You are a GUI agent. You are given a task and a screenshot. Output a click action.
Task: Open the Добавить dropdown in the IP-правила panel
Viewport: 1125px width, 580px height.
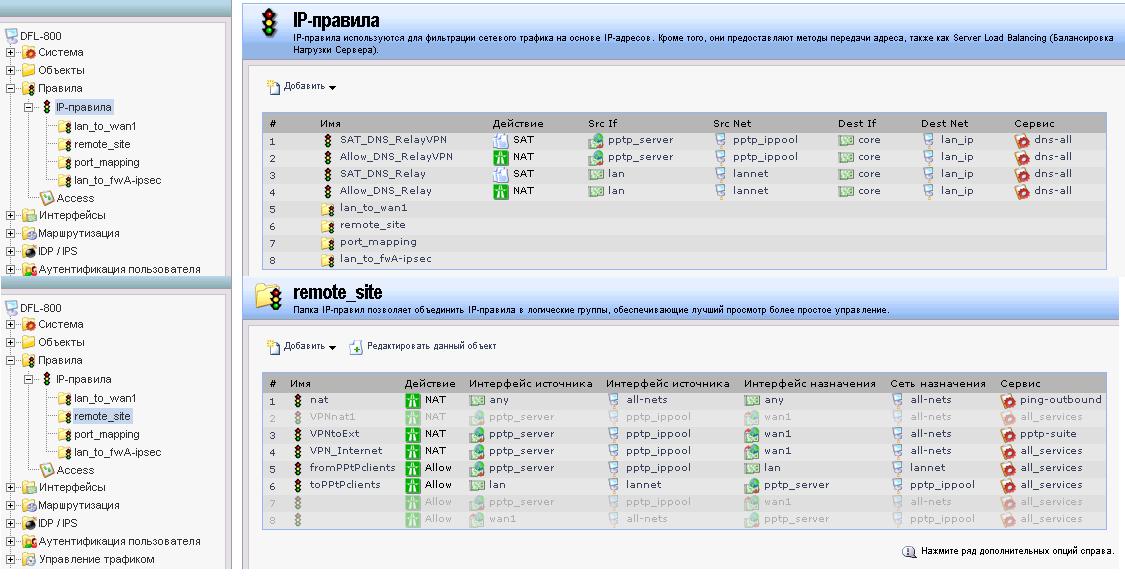pos(302,87)
